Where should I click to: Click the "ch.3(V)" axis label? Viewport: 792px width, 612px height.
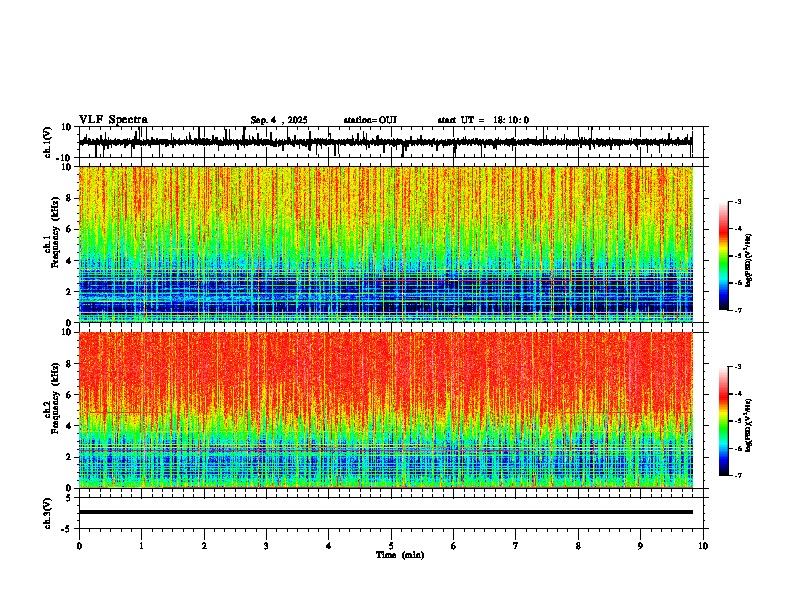[x=48, y=514]
